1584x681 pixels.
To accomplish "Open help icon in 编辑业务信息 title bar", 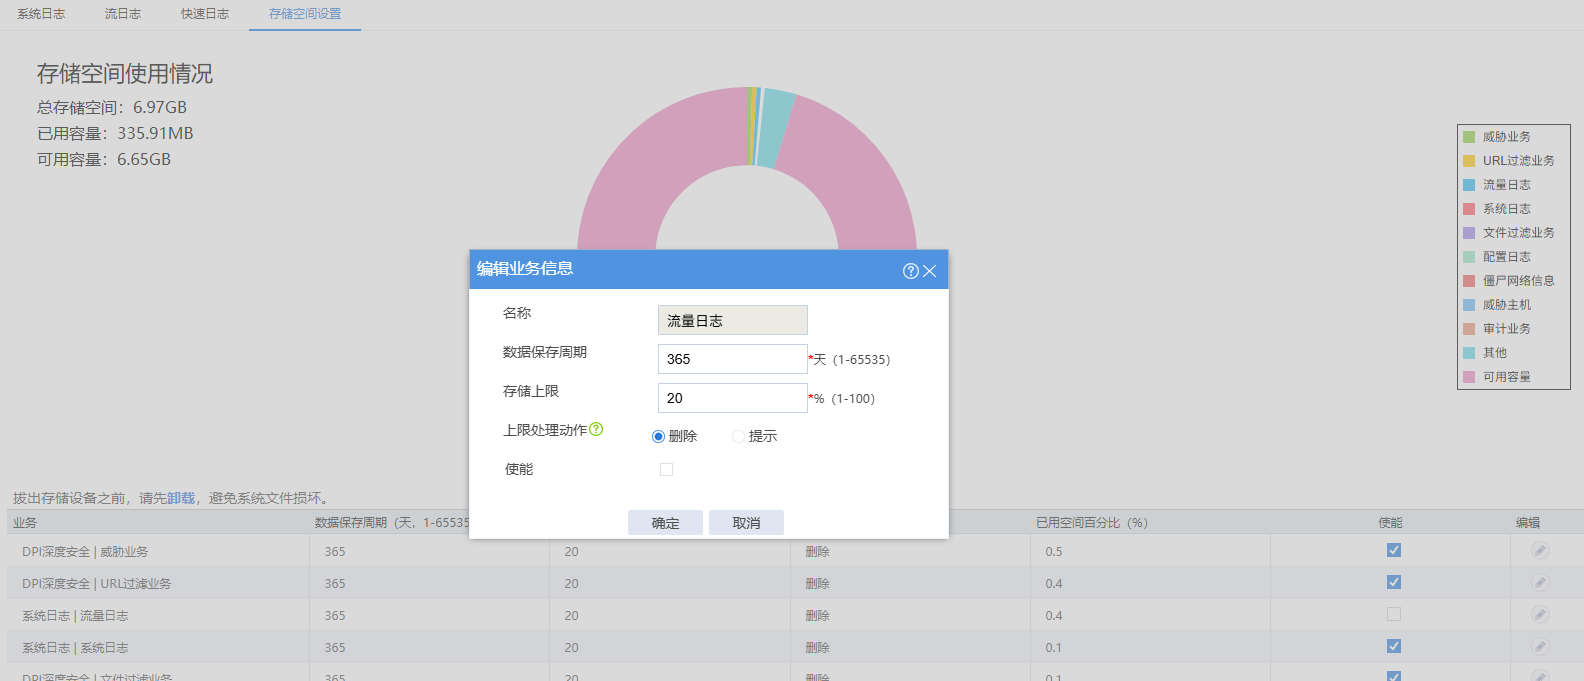I will point(910,271).
